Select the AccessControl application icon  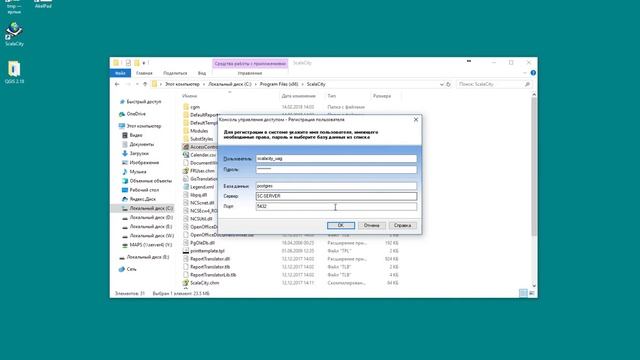tap(186, 147)
